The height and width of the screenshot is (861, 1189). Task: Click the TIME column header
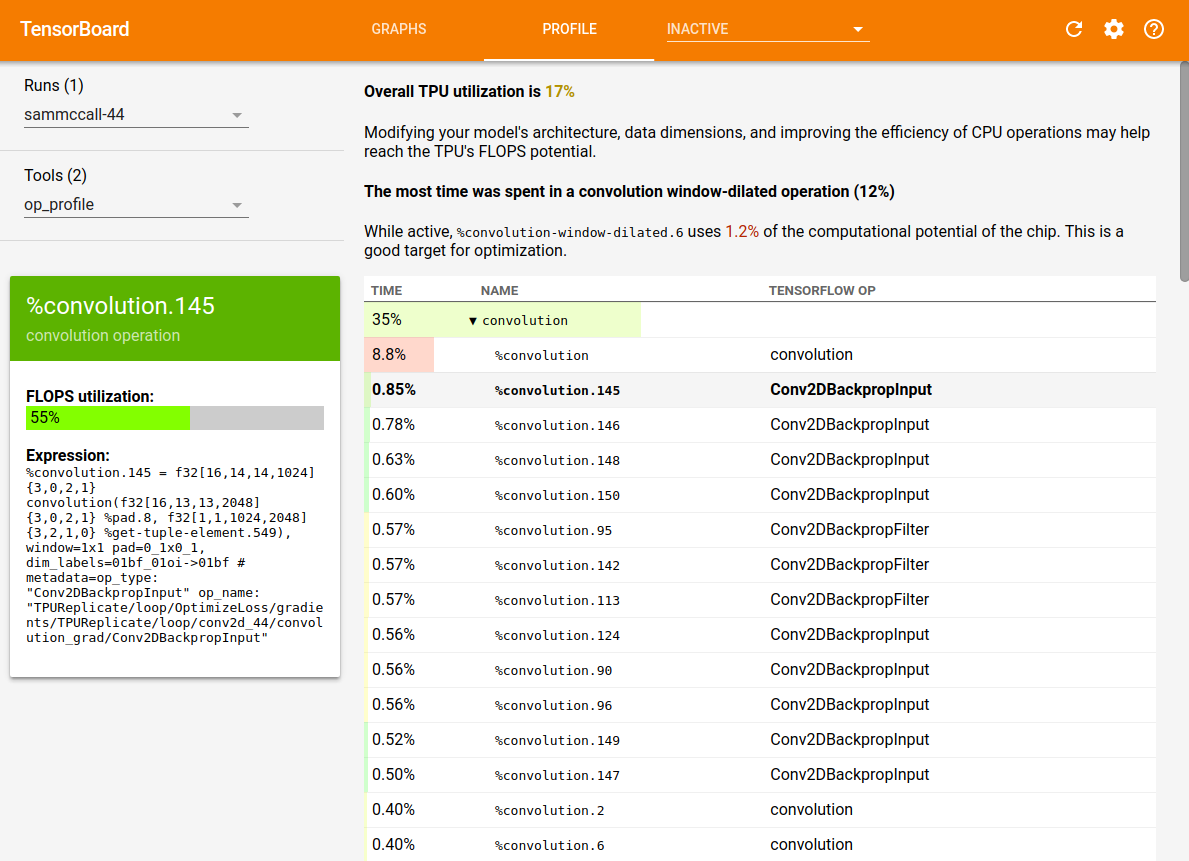(387, 291)
